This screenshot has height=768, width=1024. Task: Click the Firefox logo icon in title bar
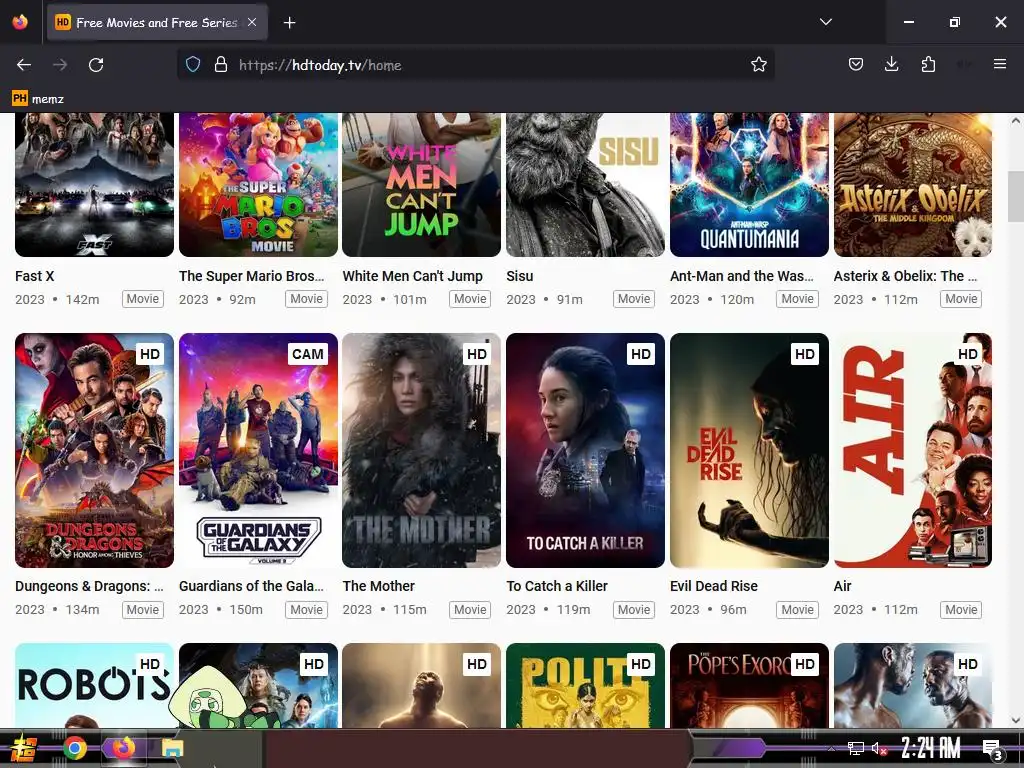click(x=20, y=22)
